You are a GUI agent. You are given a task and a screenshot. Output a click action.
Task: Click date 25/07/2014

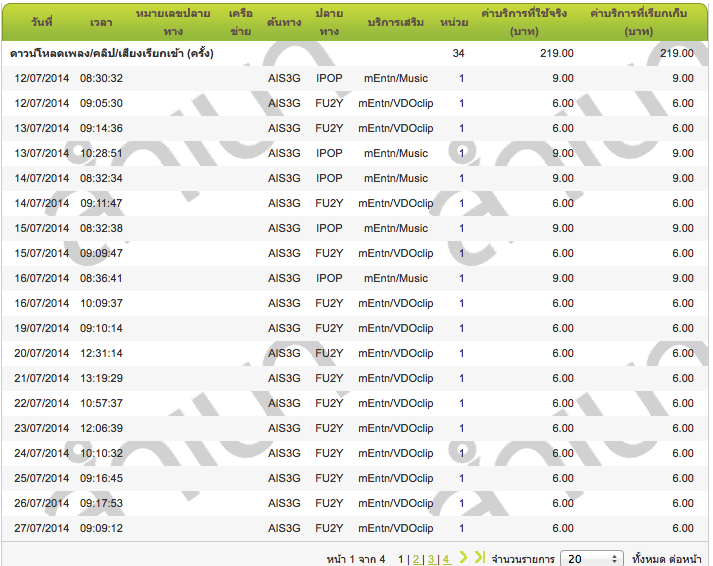41,478
